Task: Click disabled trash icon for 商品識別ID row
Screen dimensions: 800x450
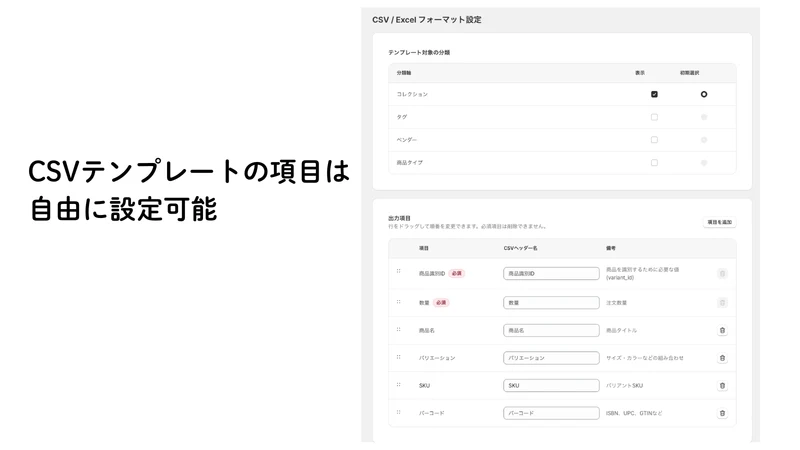Action: click(x=722, y=273)
